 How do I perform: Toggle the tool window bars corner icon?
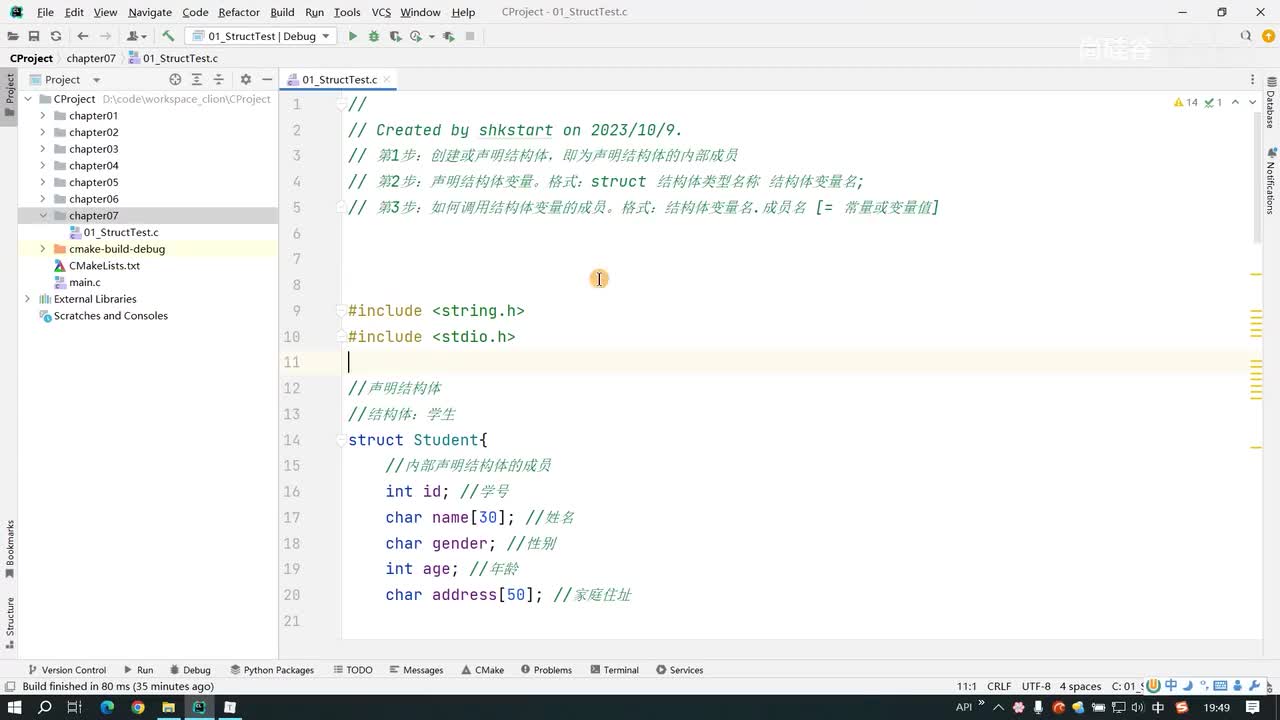pyautogui.click(x=9, y=686)
